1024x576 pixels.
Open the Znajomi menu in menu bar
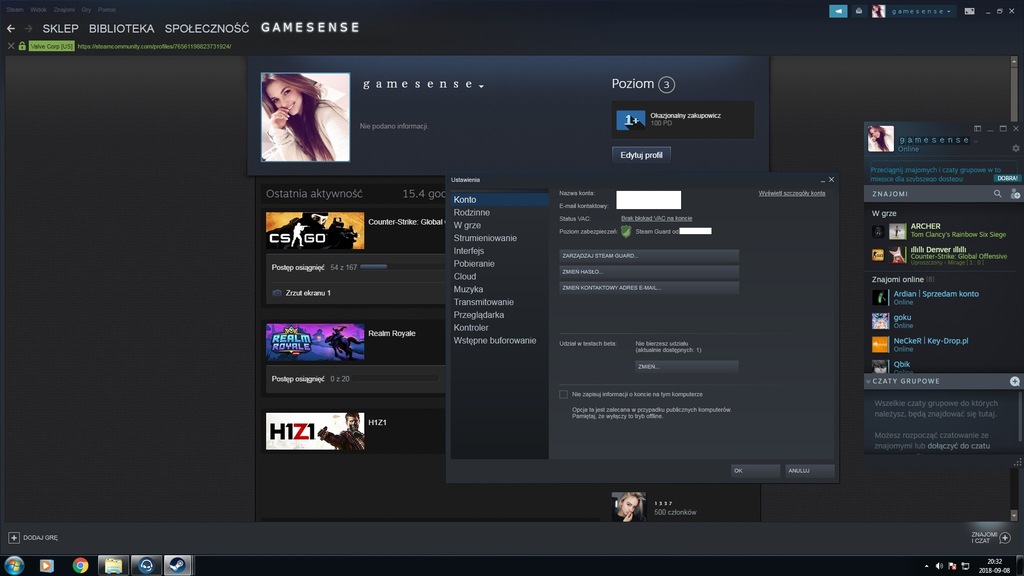click(x=64, y=10)
